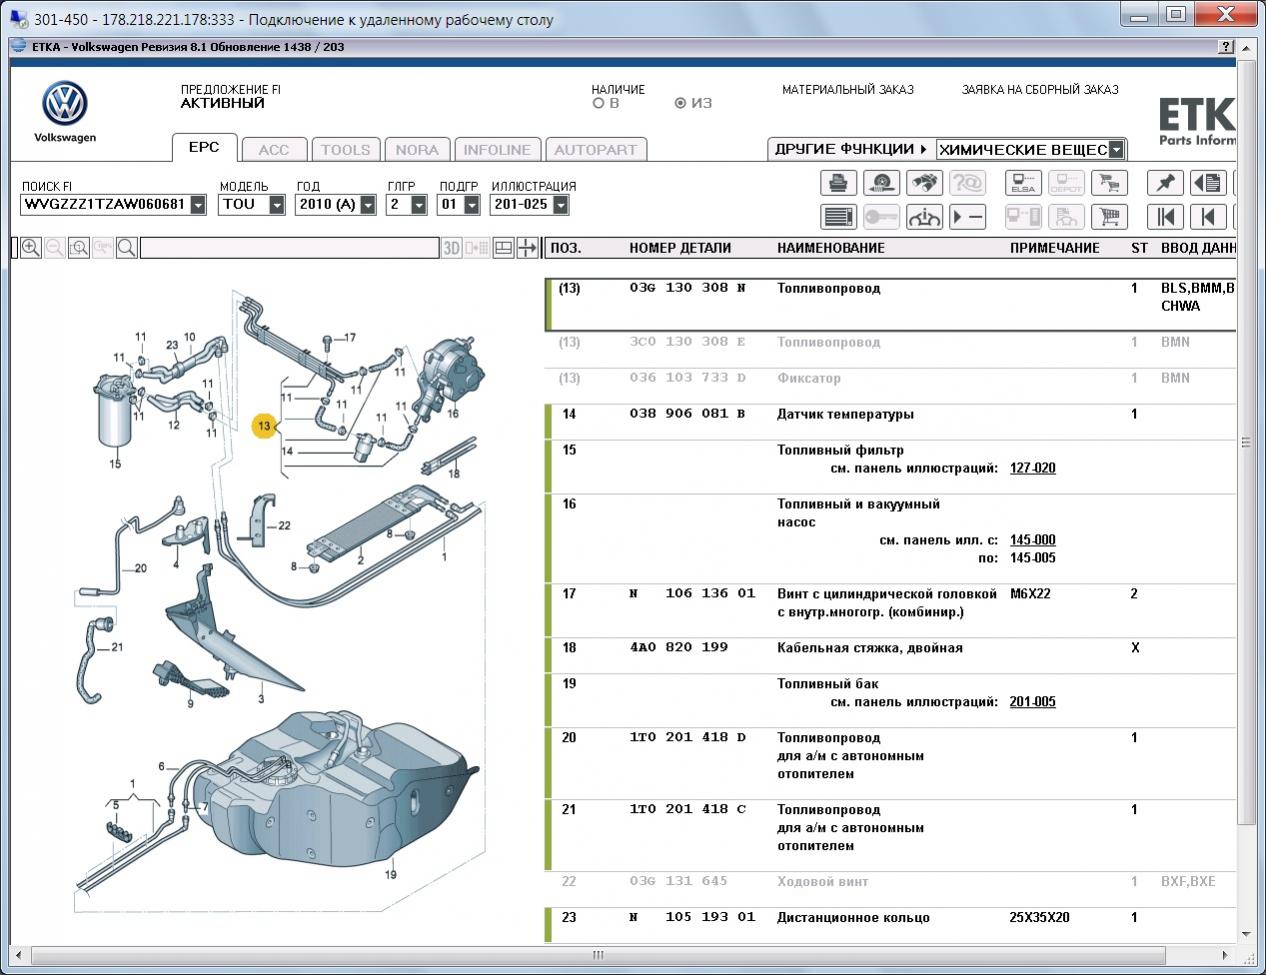The image size is (1266, 975).
Task: Click the vertical scrollbar of the window
Action: coord(1246,440)
